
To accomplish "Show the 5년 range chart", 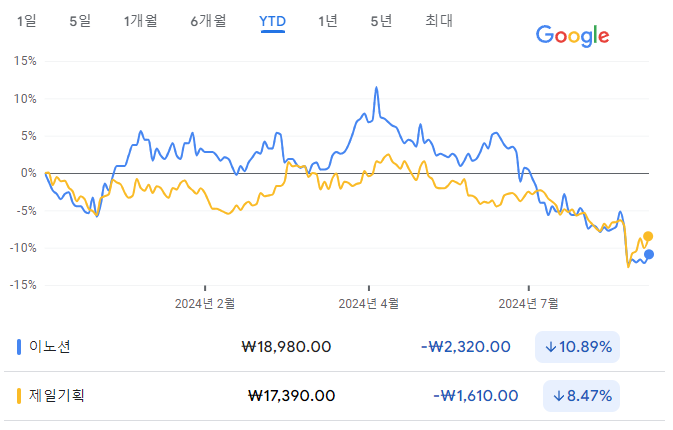I will [381, 21].
